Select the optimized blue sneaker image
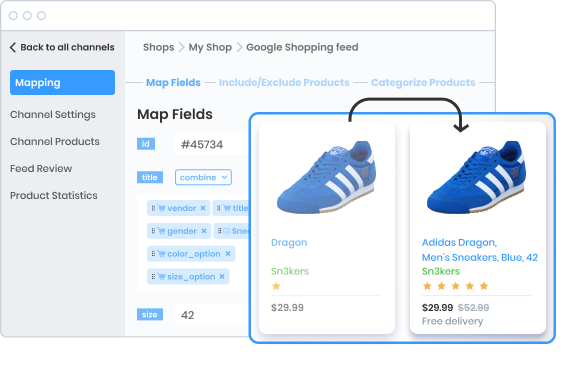Viewport: 565px width, 370px height. click(476, 177)
